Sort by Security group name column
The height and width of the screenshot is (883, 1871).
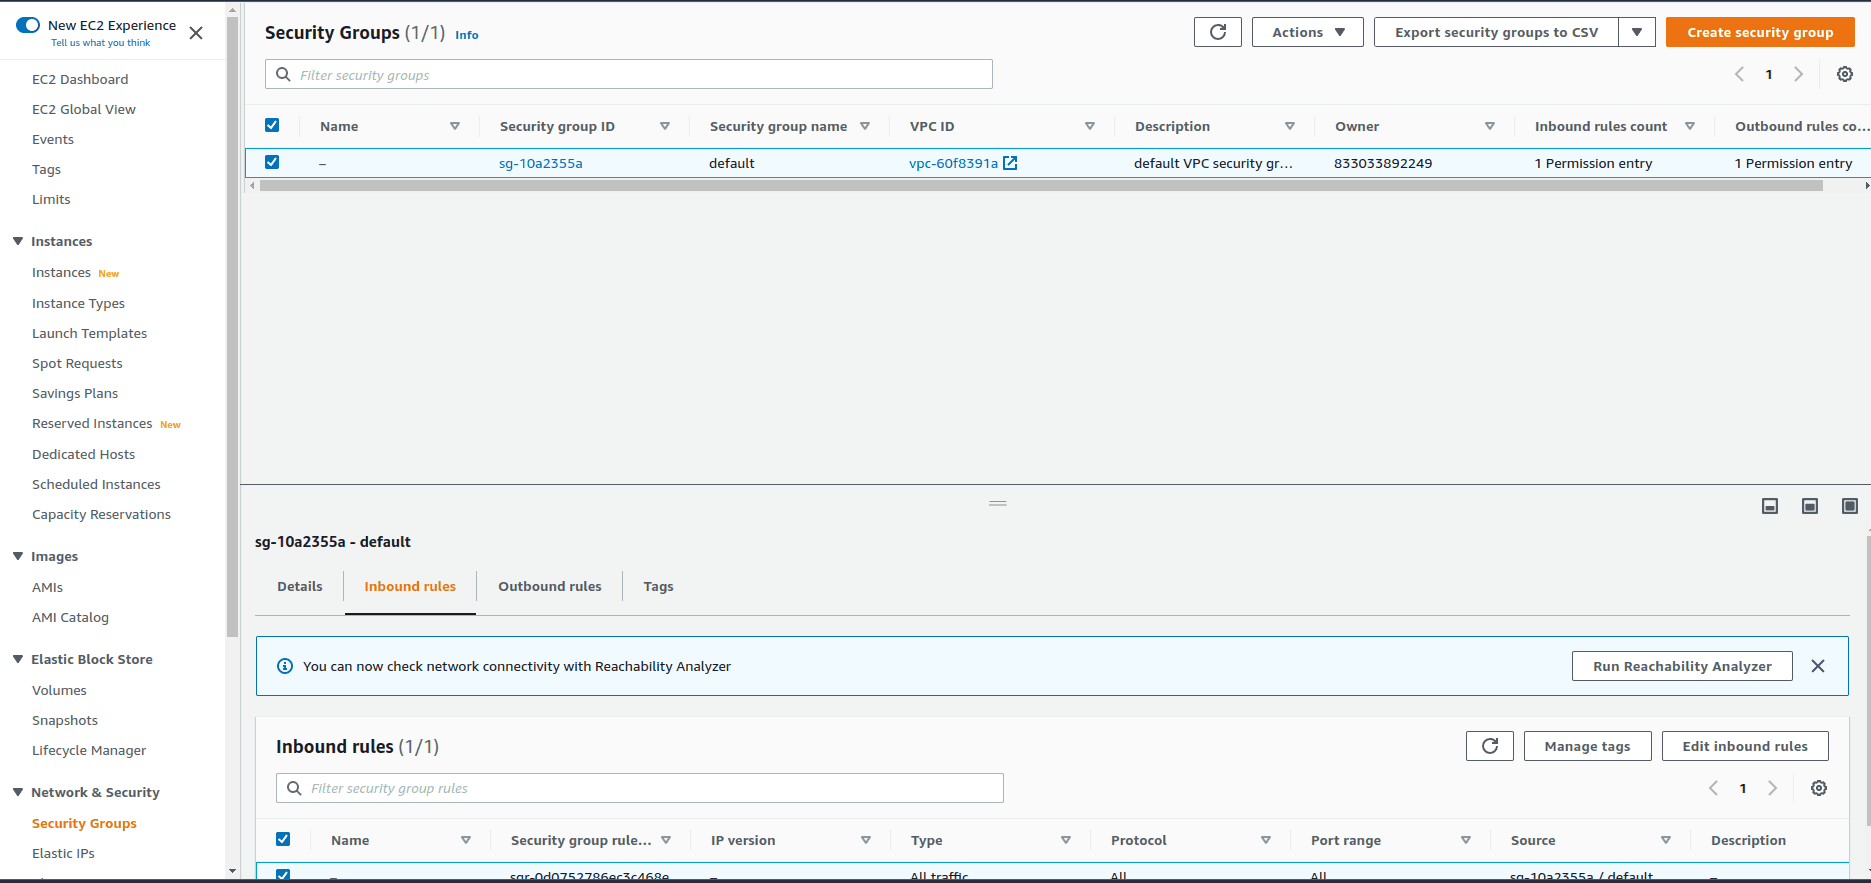(865, 126)
